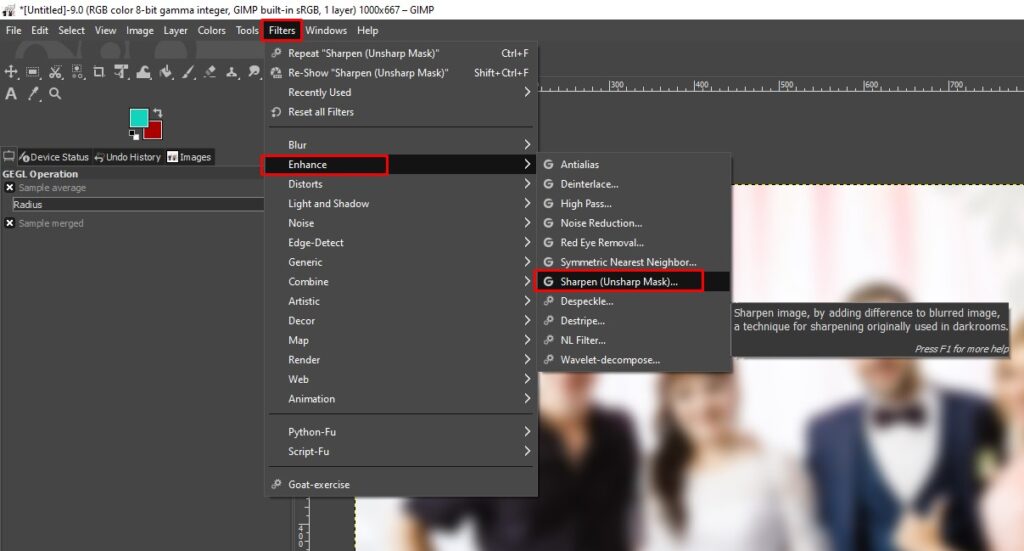This screenshot has height=551, width=1024.
Task: Select the Color Picker eyedropper tool
Action: tap(33, 93)
